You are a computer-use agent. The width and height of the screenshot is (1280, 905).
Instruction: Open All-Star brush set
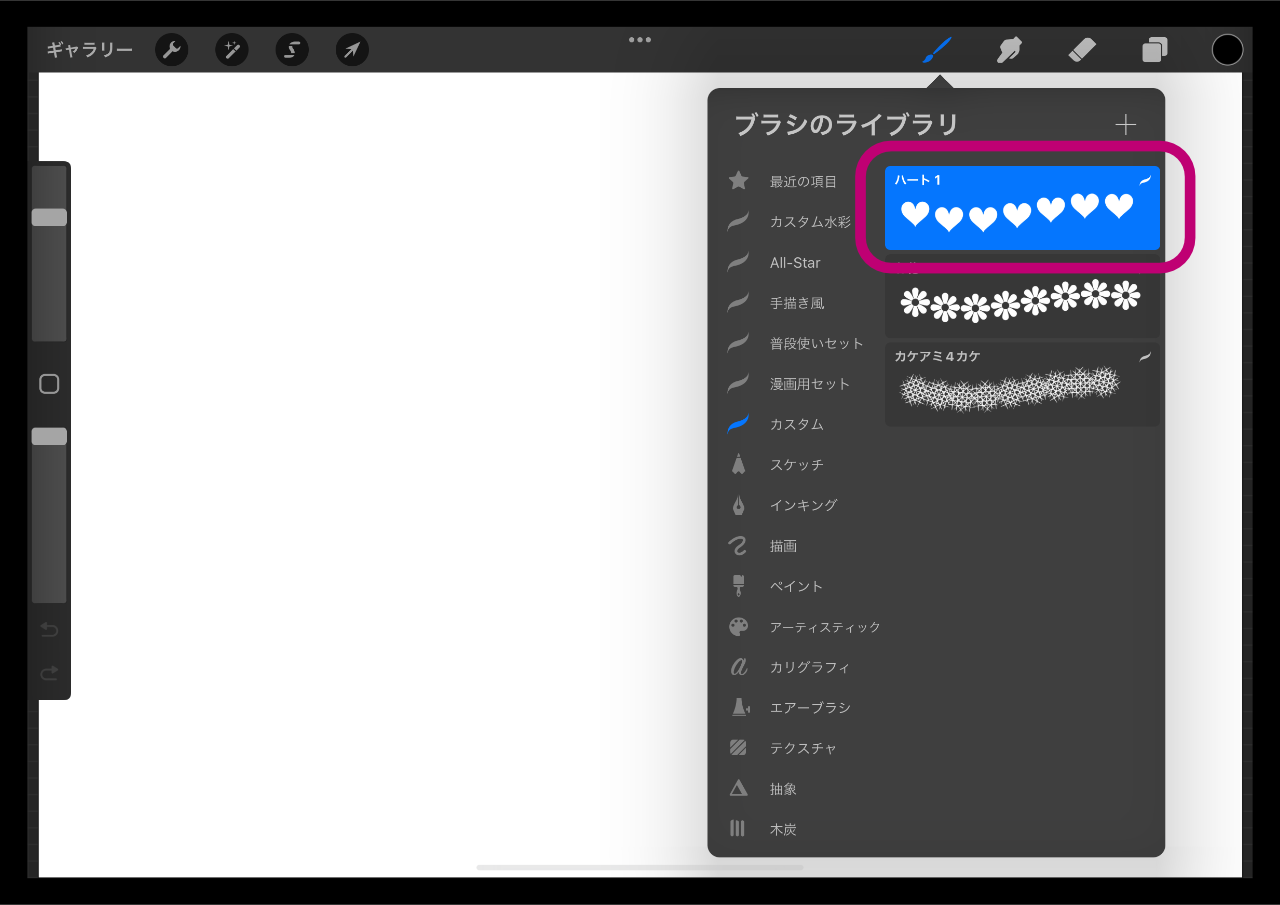coord(795,263)
